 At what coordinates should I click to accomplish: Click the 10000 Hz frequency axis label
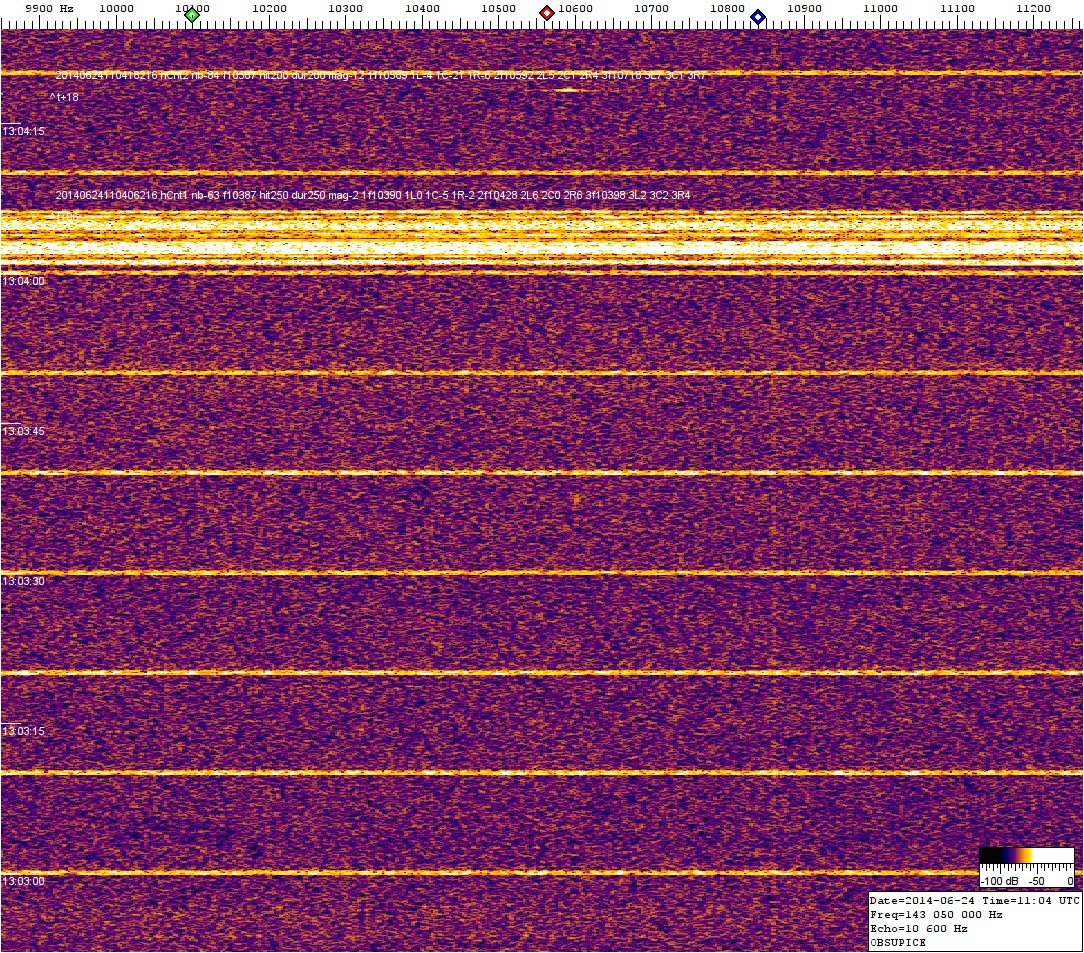pos(117,9)
